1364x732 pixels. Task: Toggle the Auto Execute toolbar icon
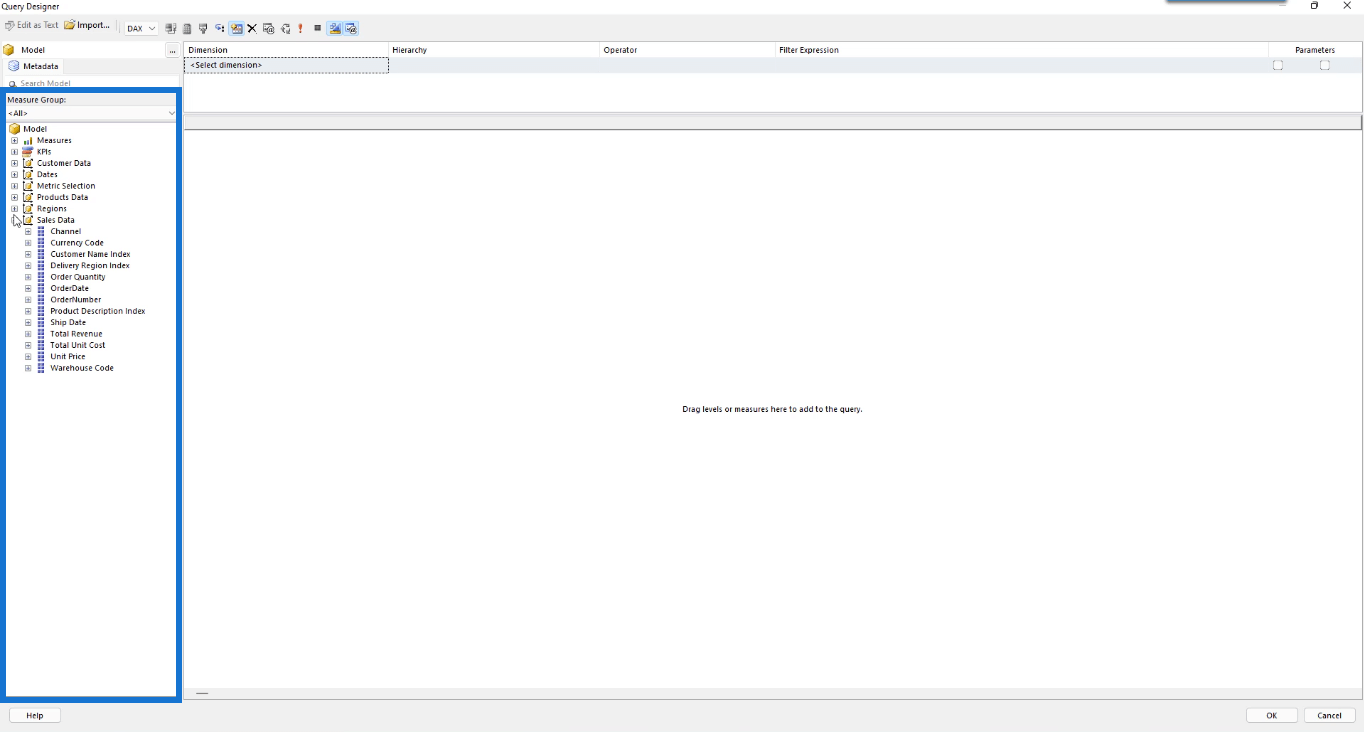pos(220,28)
